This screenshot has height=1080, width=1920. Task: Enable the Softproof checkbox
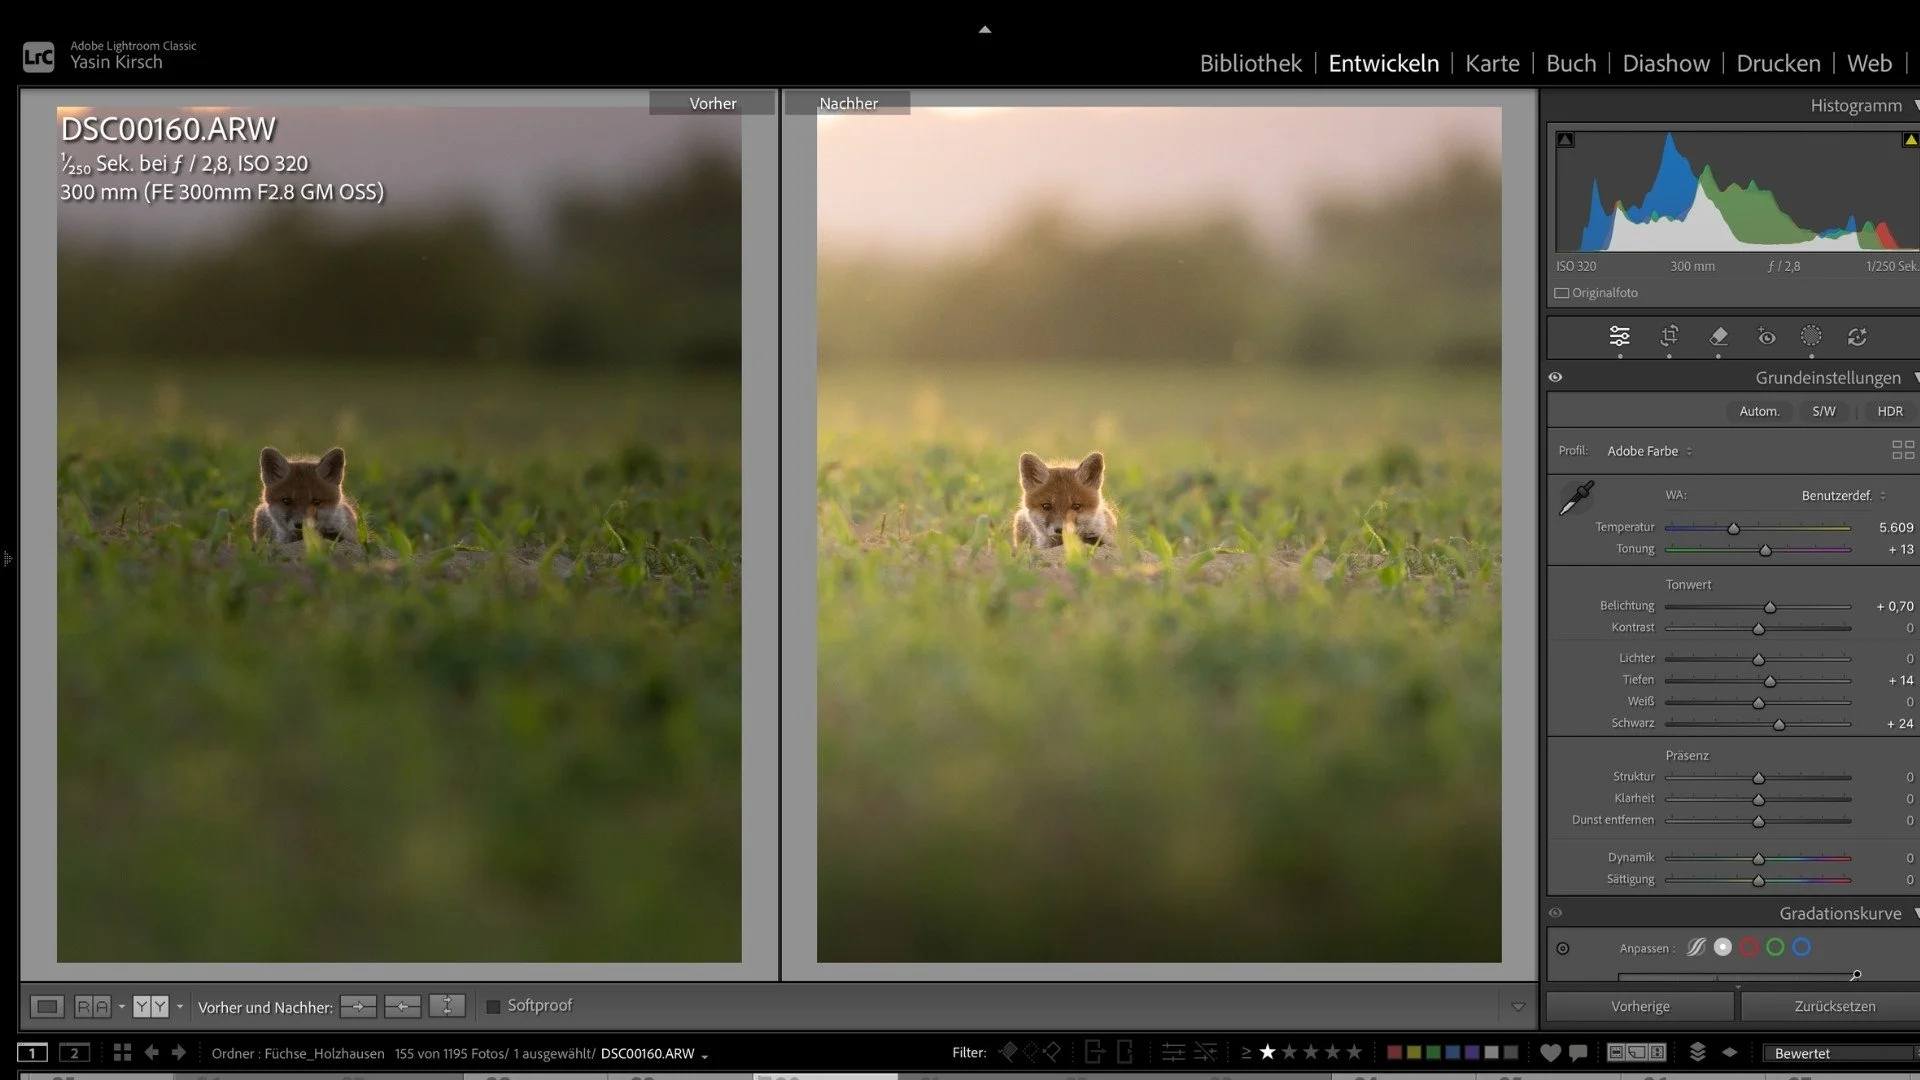[x=493, y=1006]
